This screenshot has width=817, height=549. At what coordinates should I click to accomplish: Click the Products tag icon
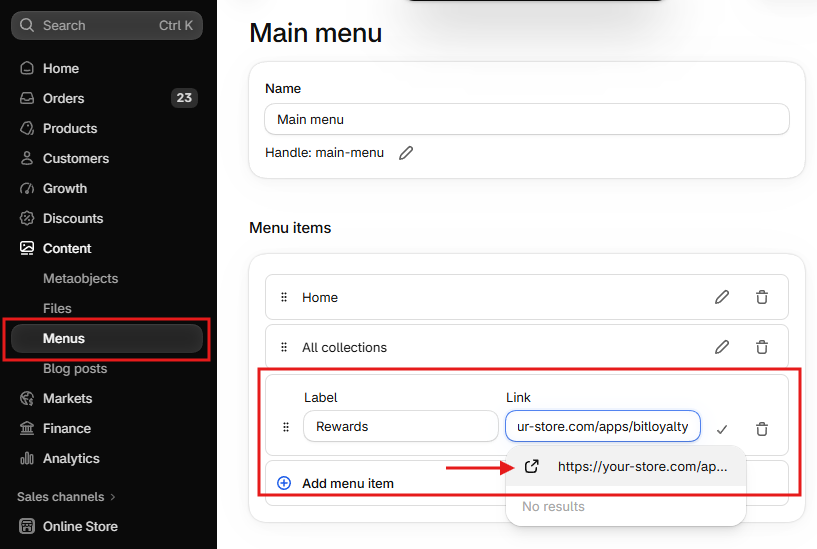[27, 128]
